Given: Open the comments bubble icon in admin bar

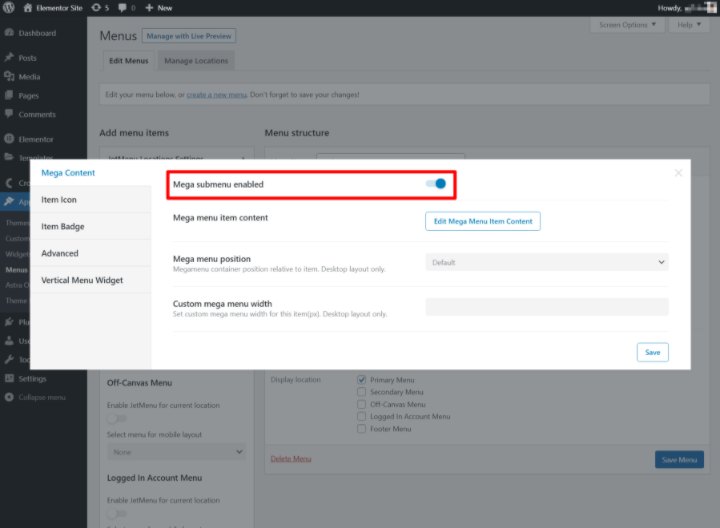Looking at the screenshot, I should pyautogui.click(x=122, y=8).
